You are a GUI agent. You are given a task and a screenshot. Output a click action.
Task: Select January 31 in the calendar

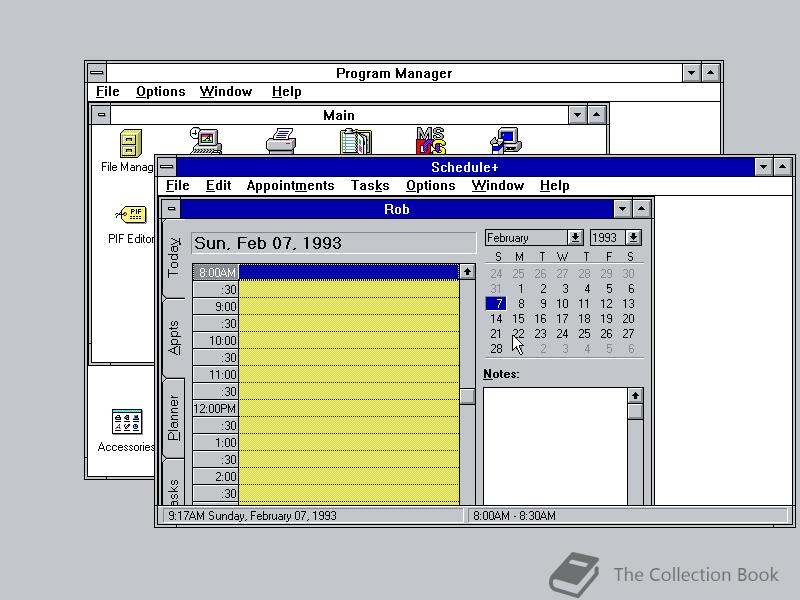(496, 289)
